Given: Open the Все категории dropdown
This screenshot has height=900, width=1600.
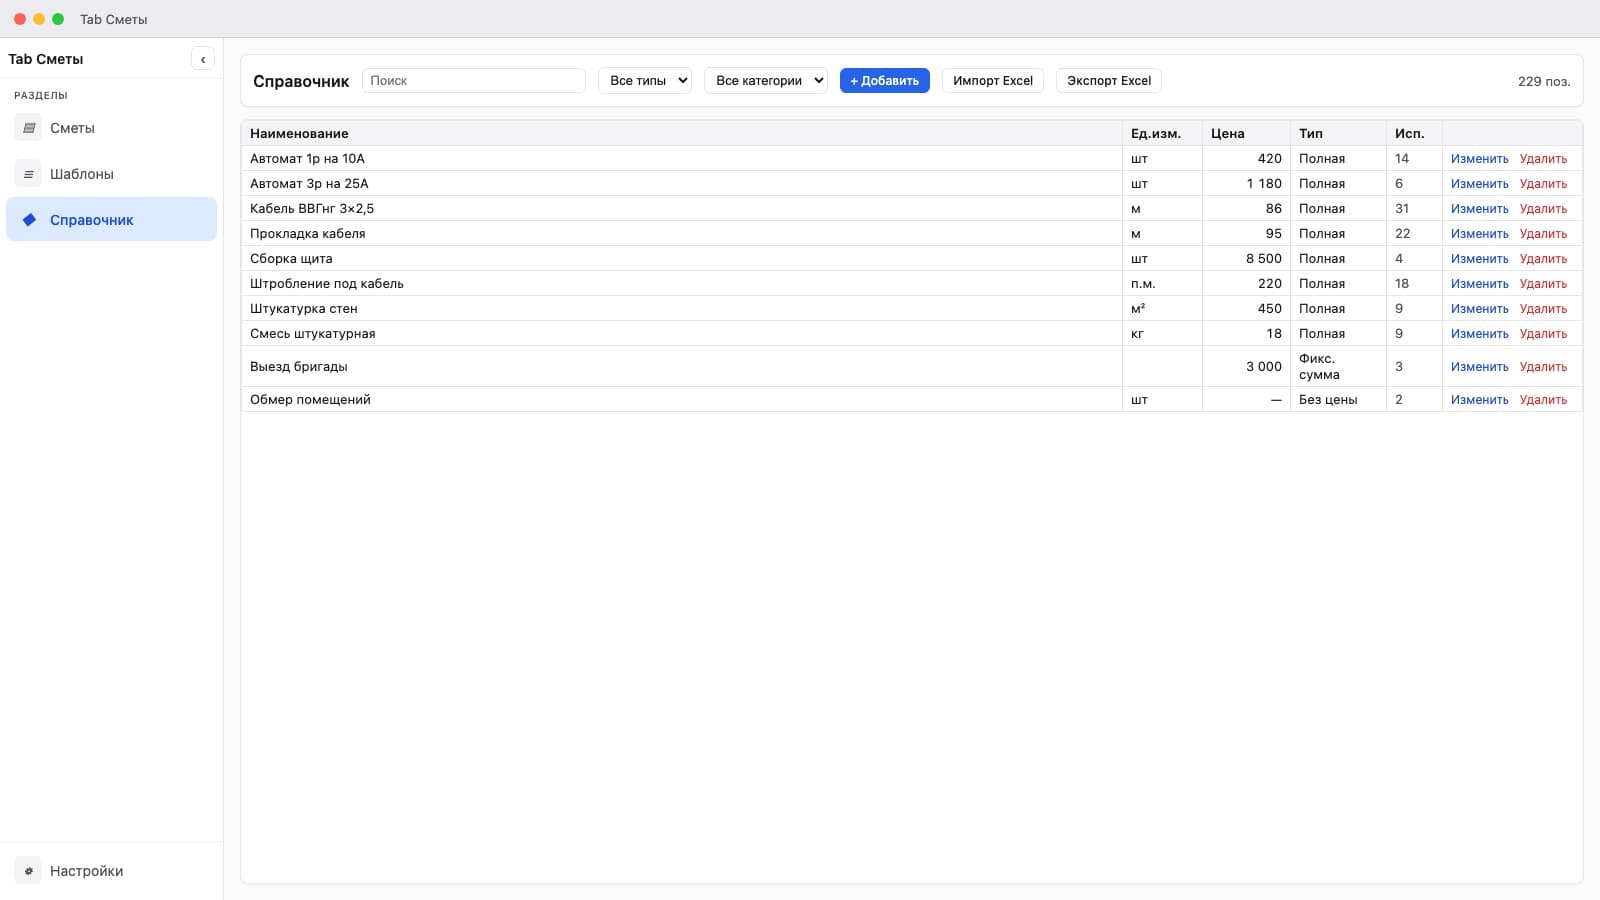Looking at the screenshot, I should click(x=766, y=81).
